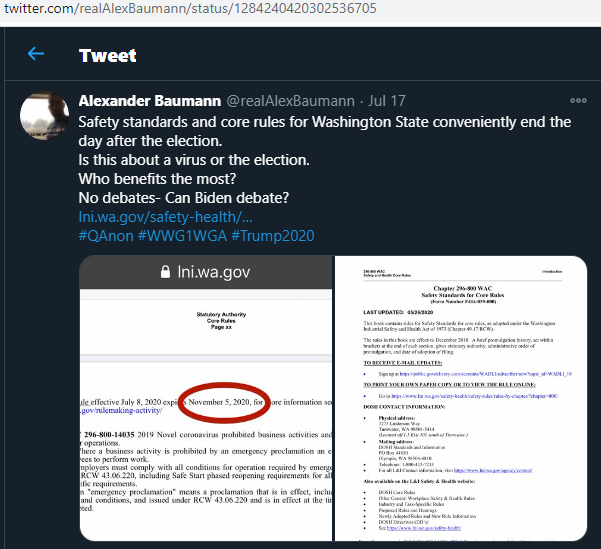Click the Tweet page heading

click(x=107, y=56)
